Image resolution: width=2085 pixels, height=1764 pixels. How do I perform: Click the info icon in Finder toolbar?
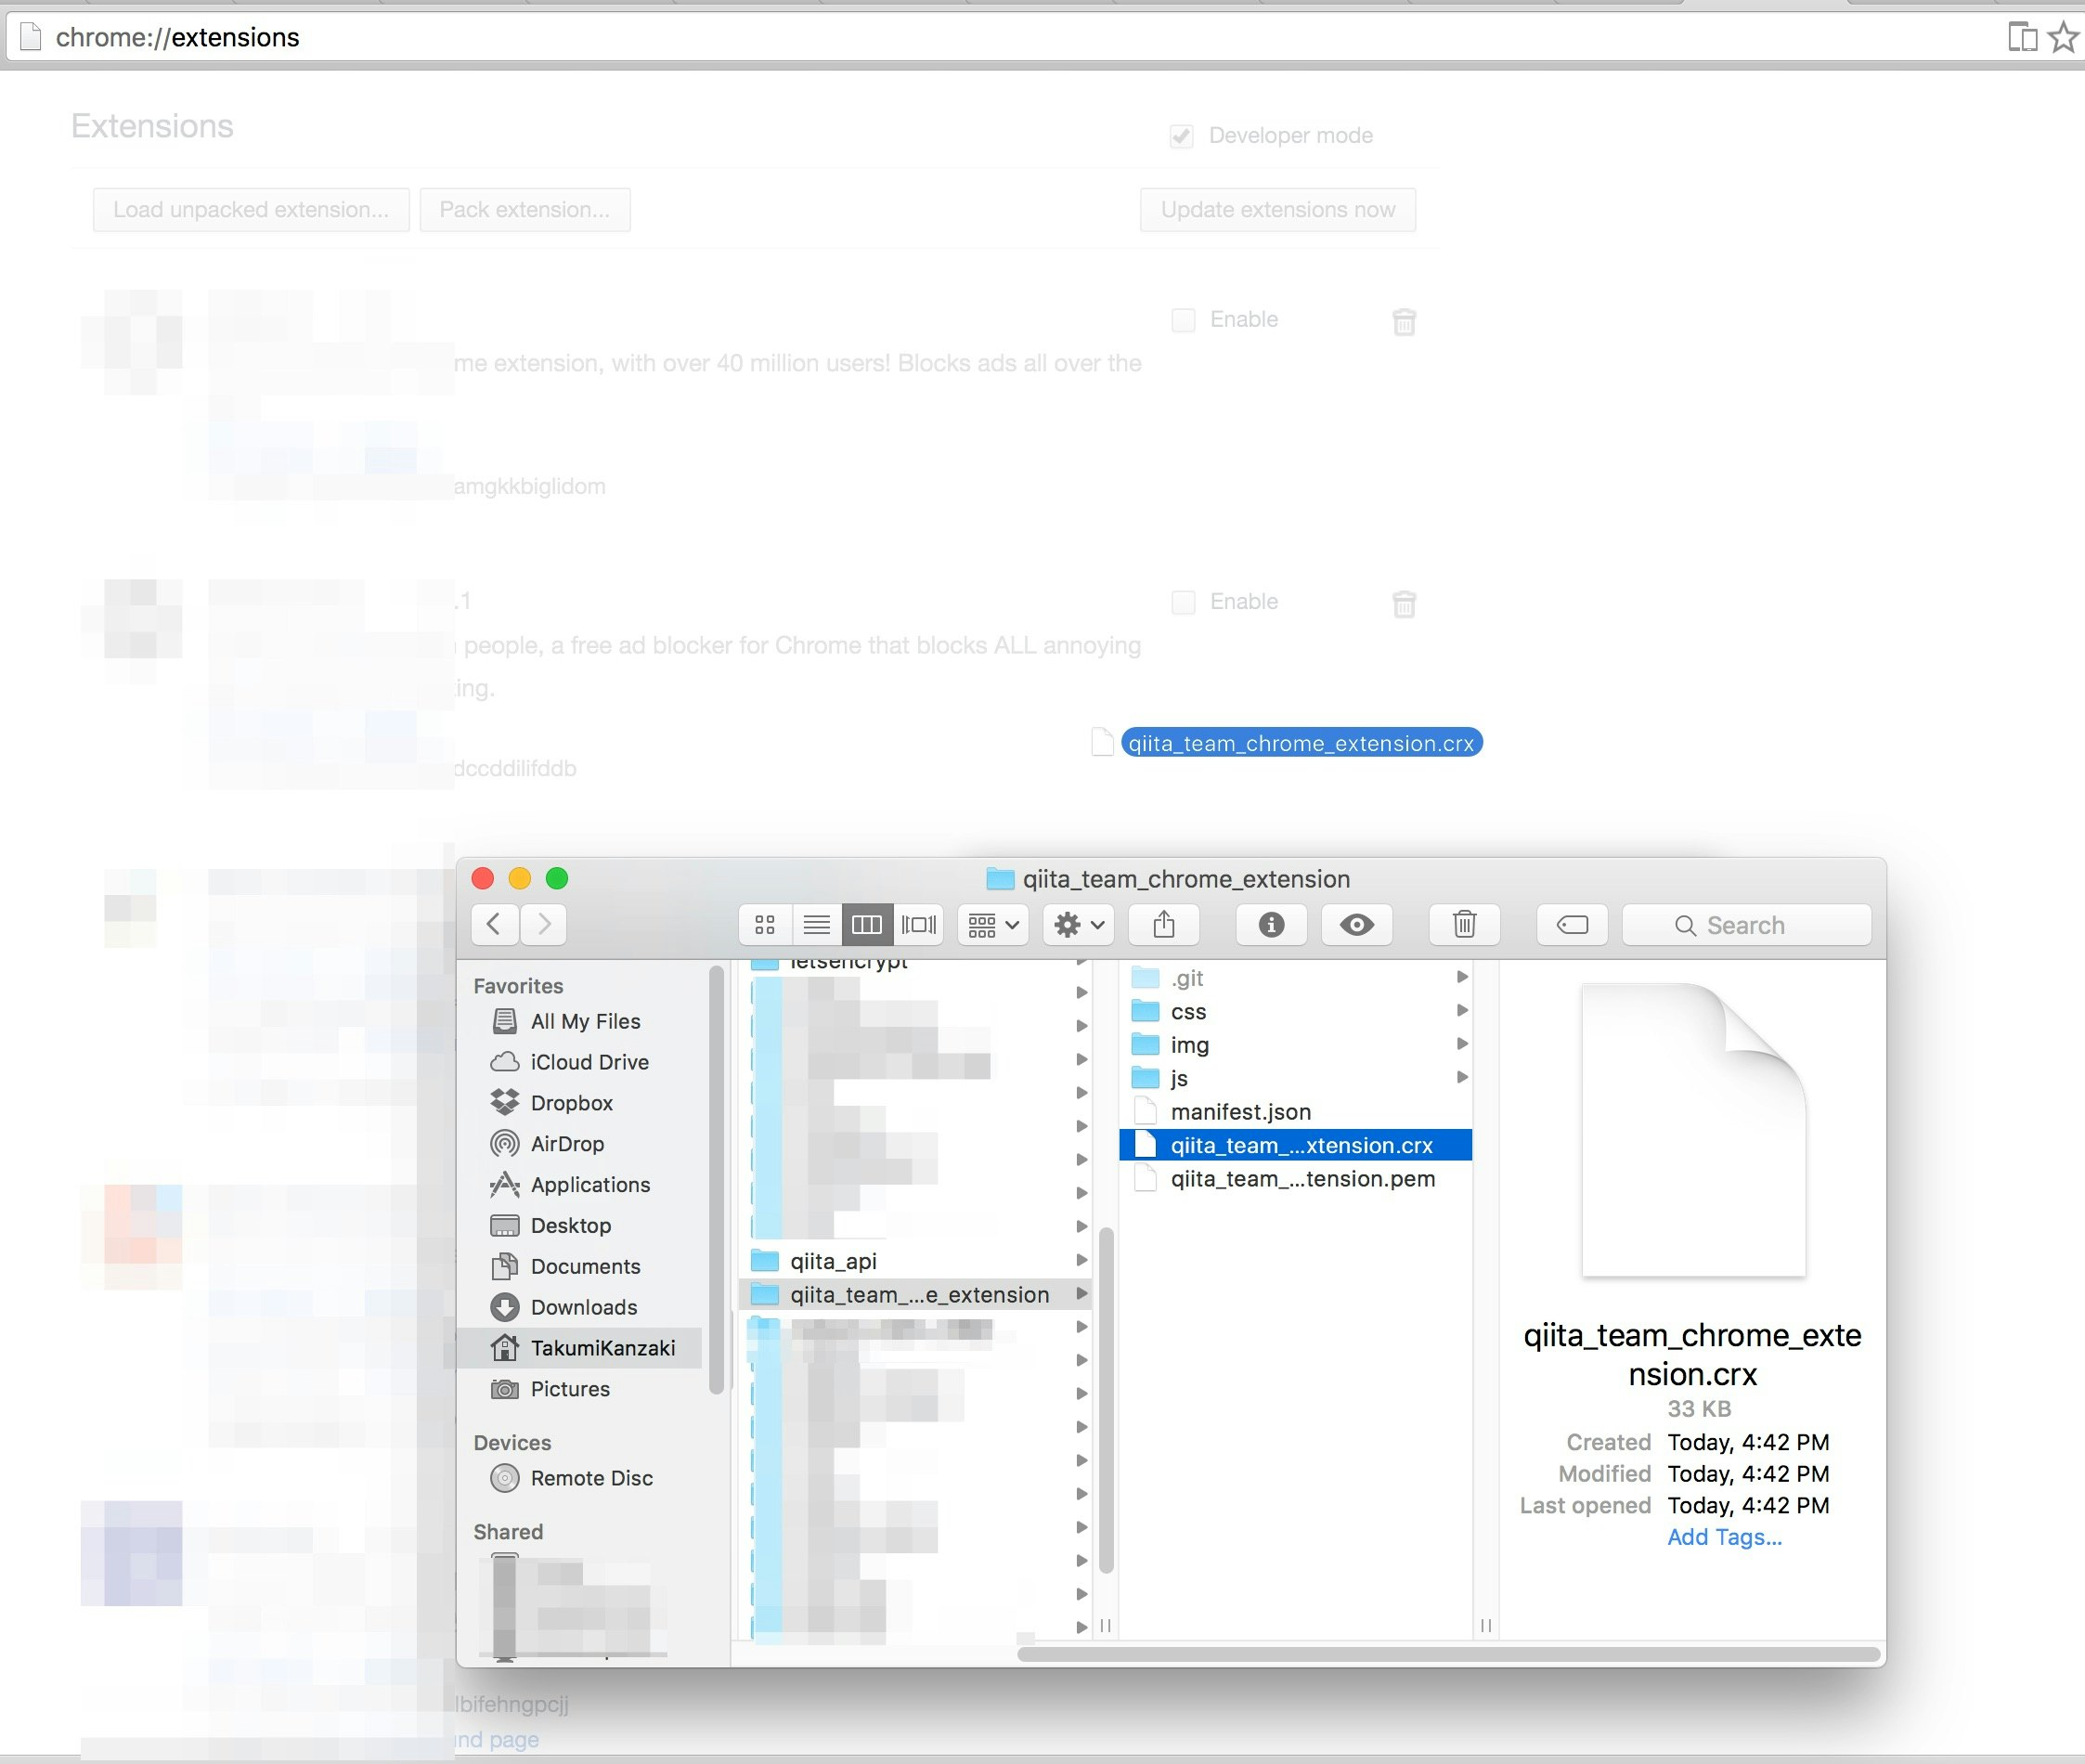tap(1274, 924)
